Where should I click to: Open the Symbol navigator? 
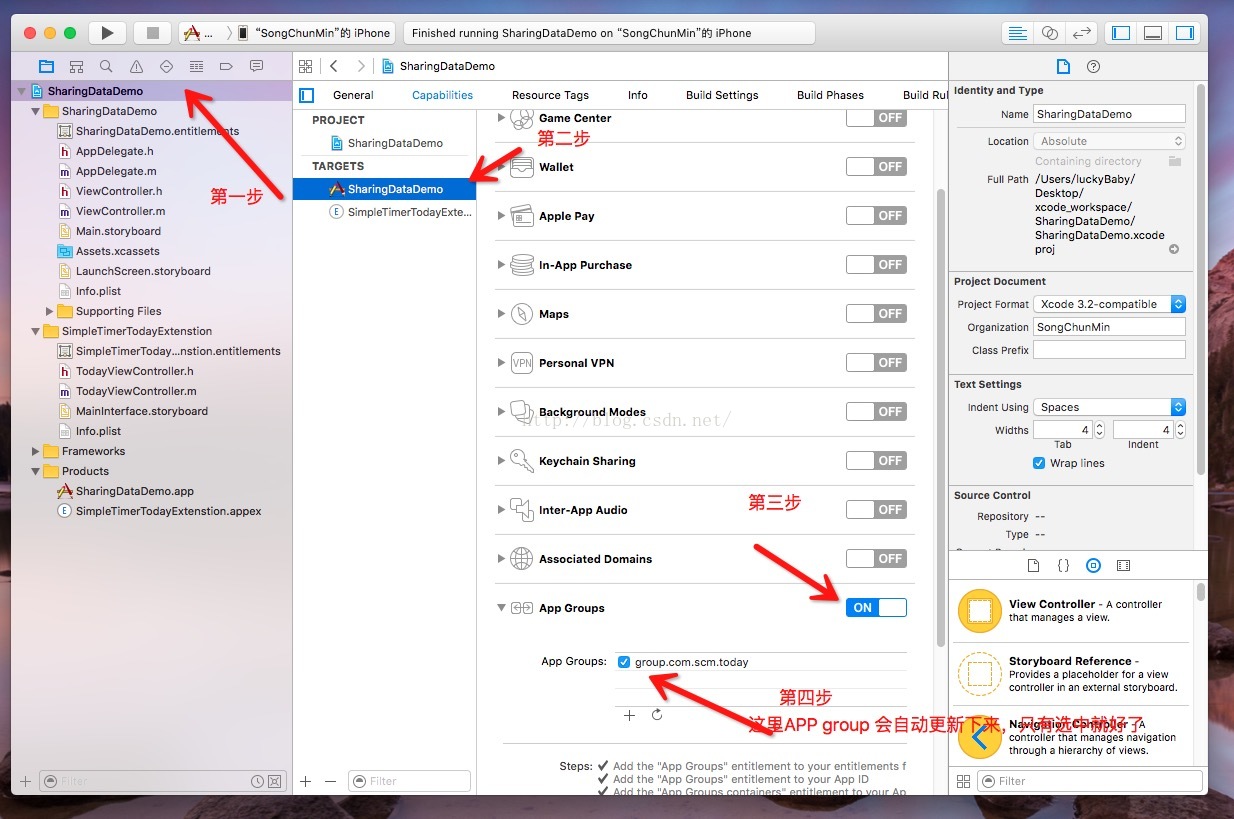pos(76,66)
